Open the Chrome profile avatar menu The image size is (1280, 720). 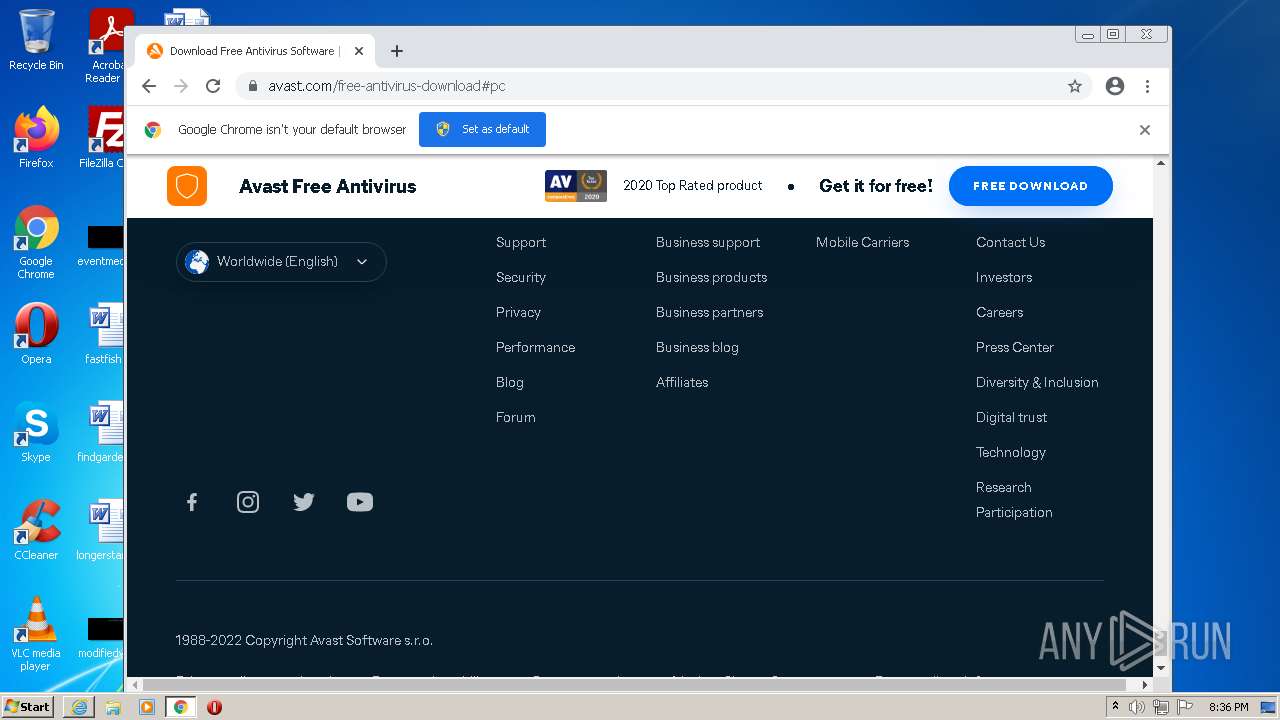point(1115,86)
